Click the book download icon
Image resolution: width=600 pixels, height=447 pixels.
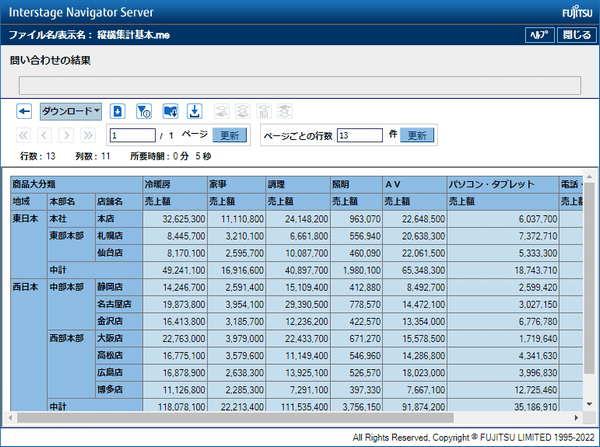coord(170,111)
